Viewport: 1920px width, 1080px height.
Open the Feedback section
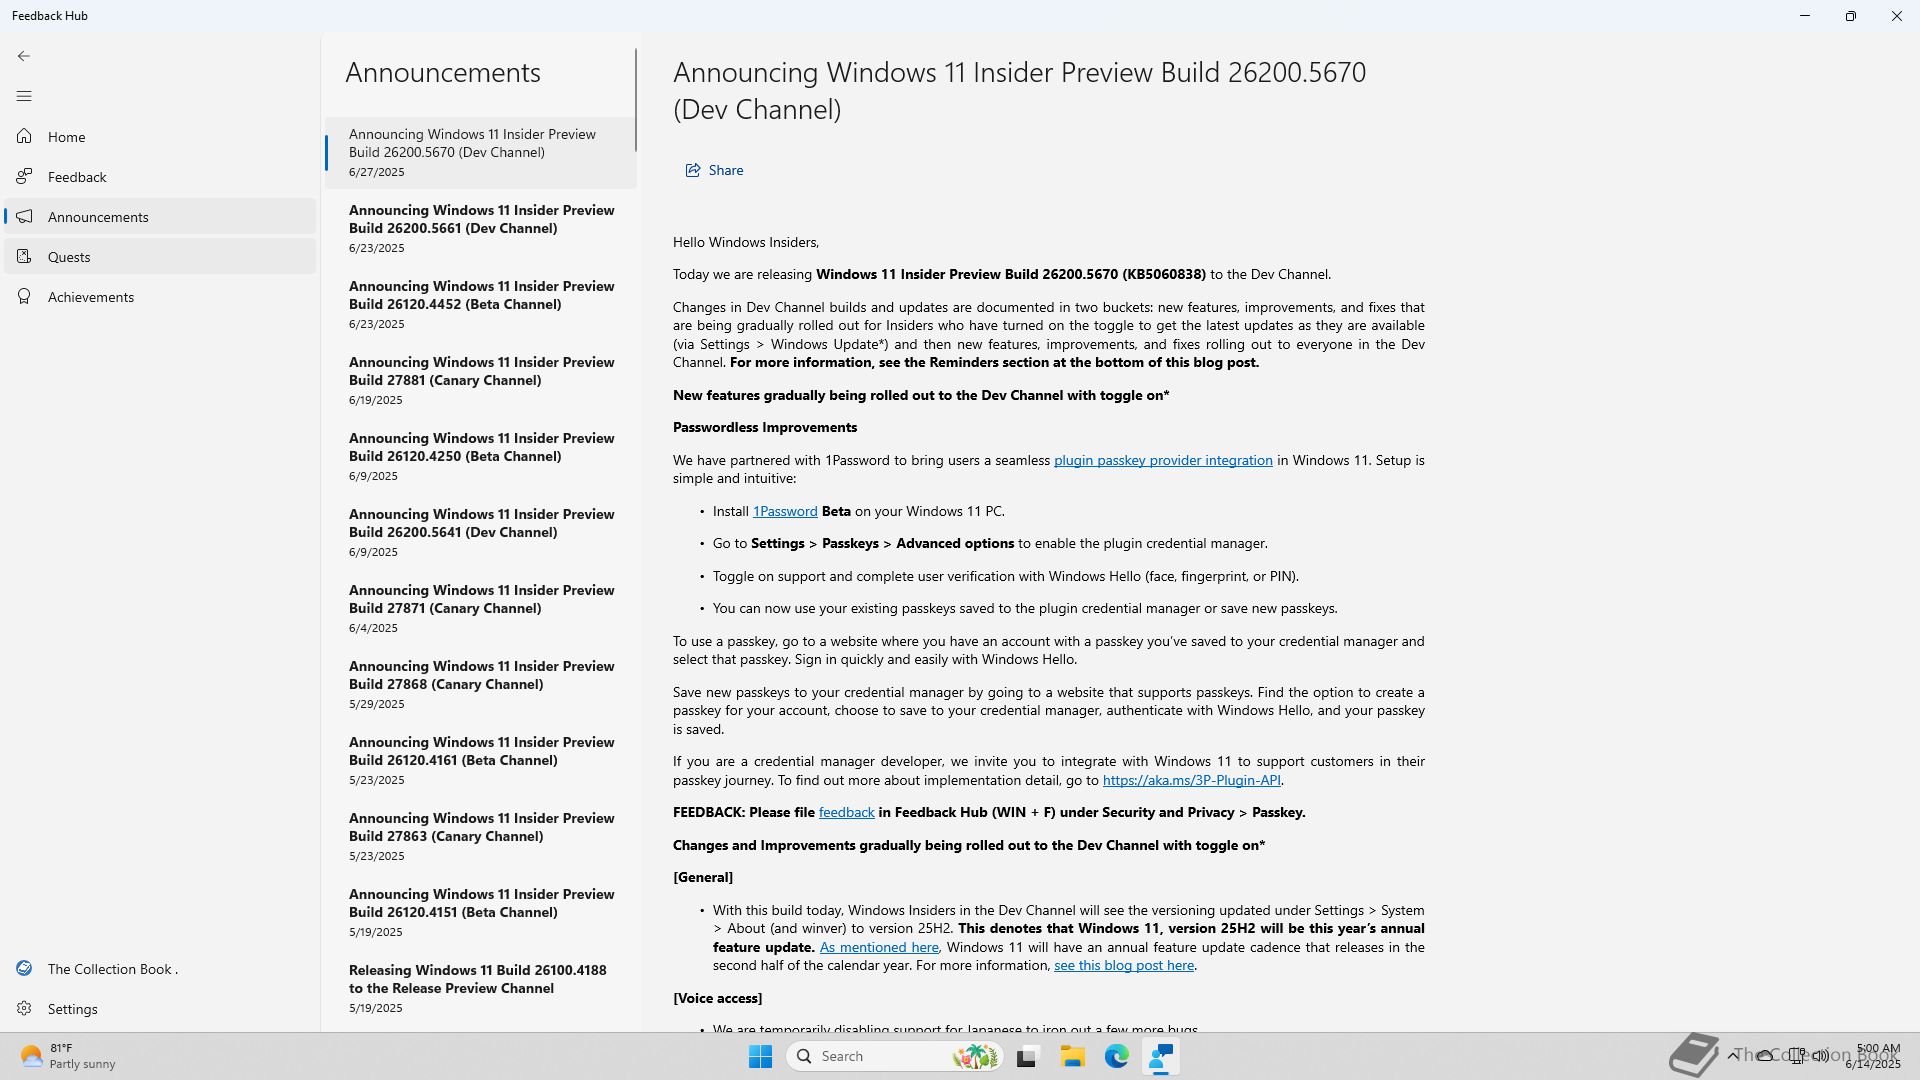tap(77, 177)
